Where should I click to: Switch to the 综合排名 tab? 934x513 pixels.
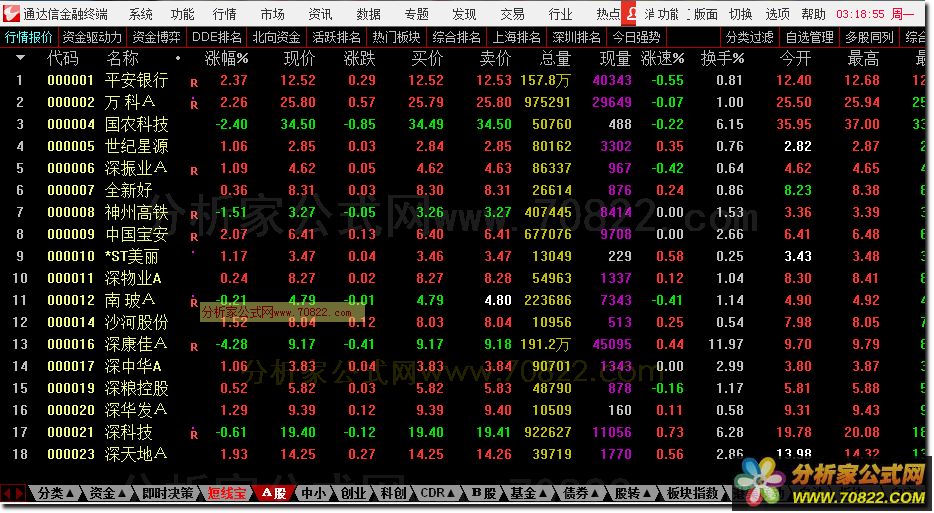[456, 37]
